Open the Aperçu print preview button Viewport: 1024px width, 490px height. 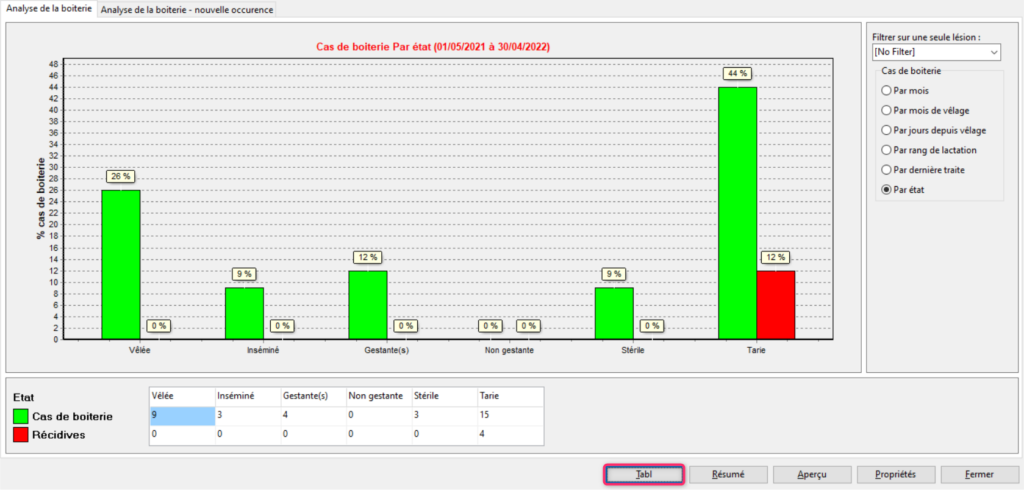[811, 474]
